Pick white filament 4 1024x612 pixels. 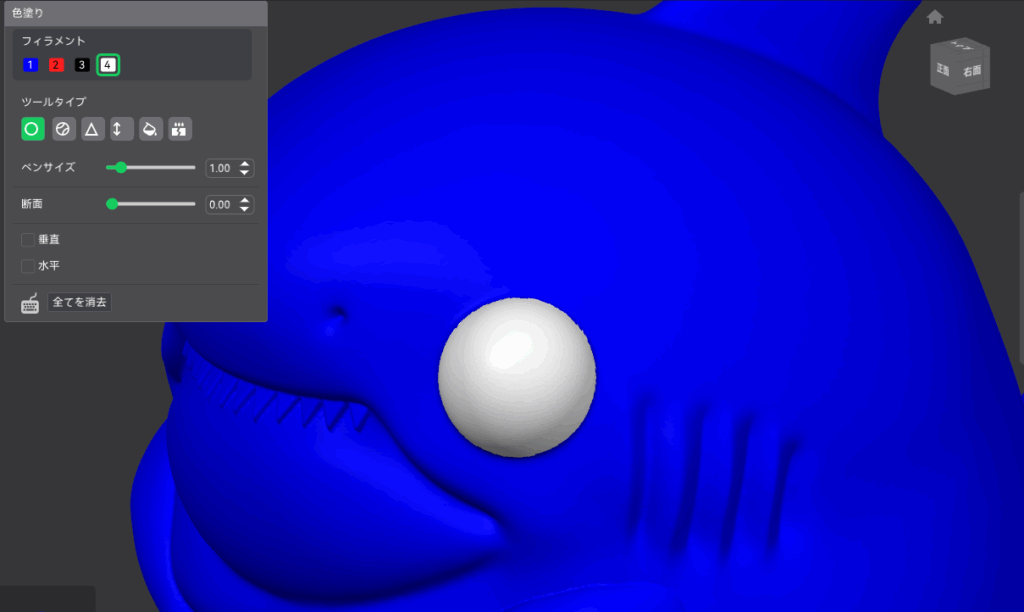pos(108,65)
